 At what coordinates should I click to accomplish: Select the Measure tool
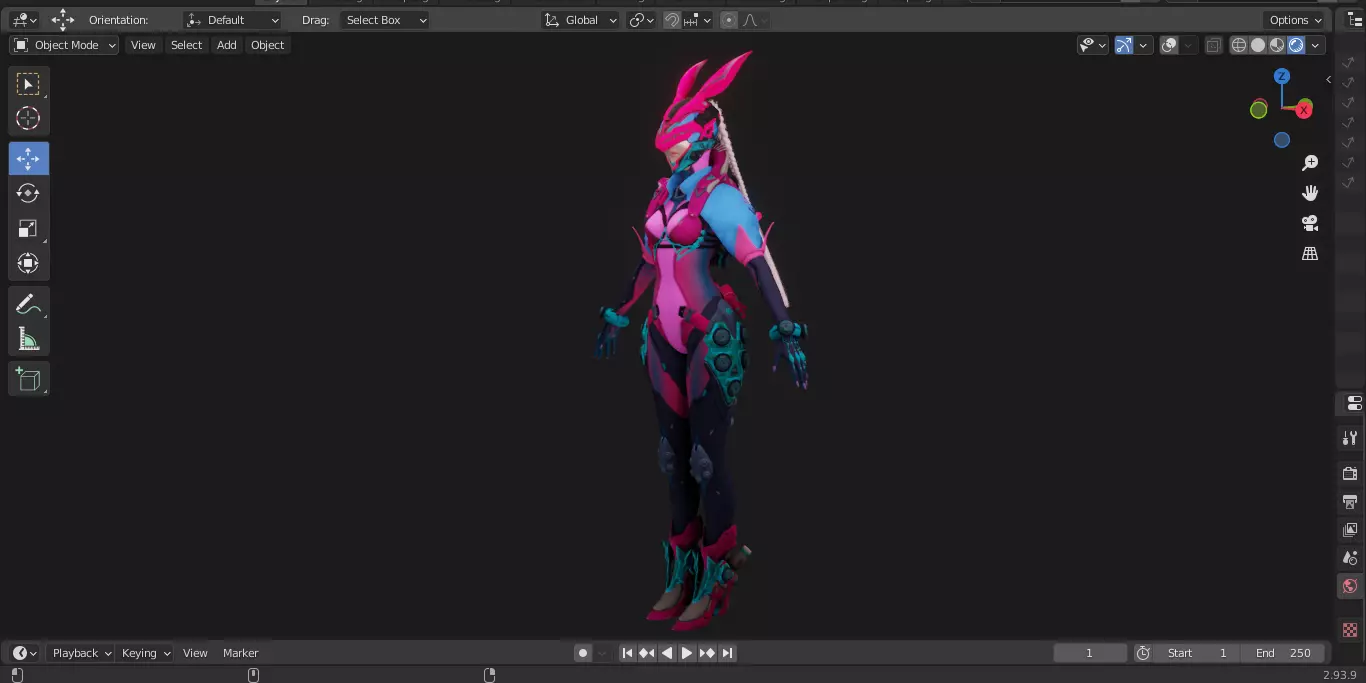pyautogui.click(x=28, y=339)
